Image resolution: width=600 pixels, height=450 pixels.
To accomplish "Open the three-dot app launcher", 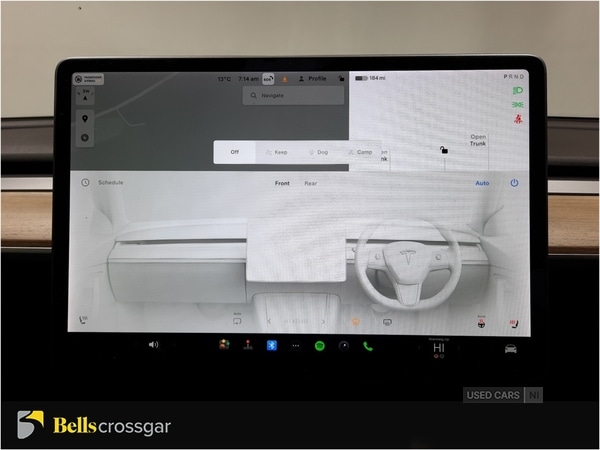I will 295,346.
